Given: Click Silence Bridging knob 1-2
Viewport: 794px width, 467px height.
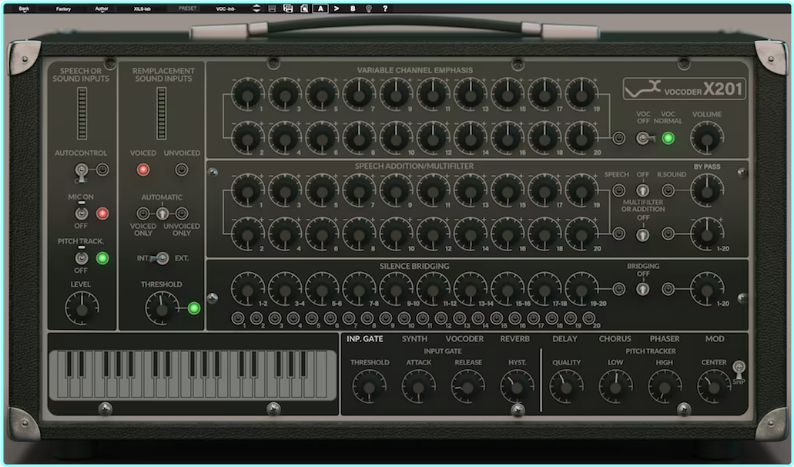Looking at the screenshot, I should pyautogui.click(x=247, y=289).
